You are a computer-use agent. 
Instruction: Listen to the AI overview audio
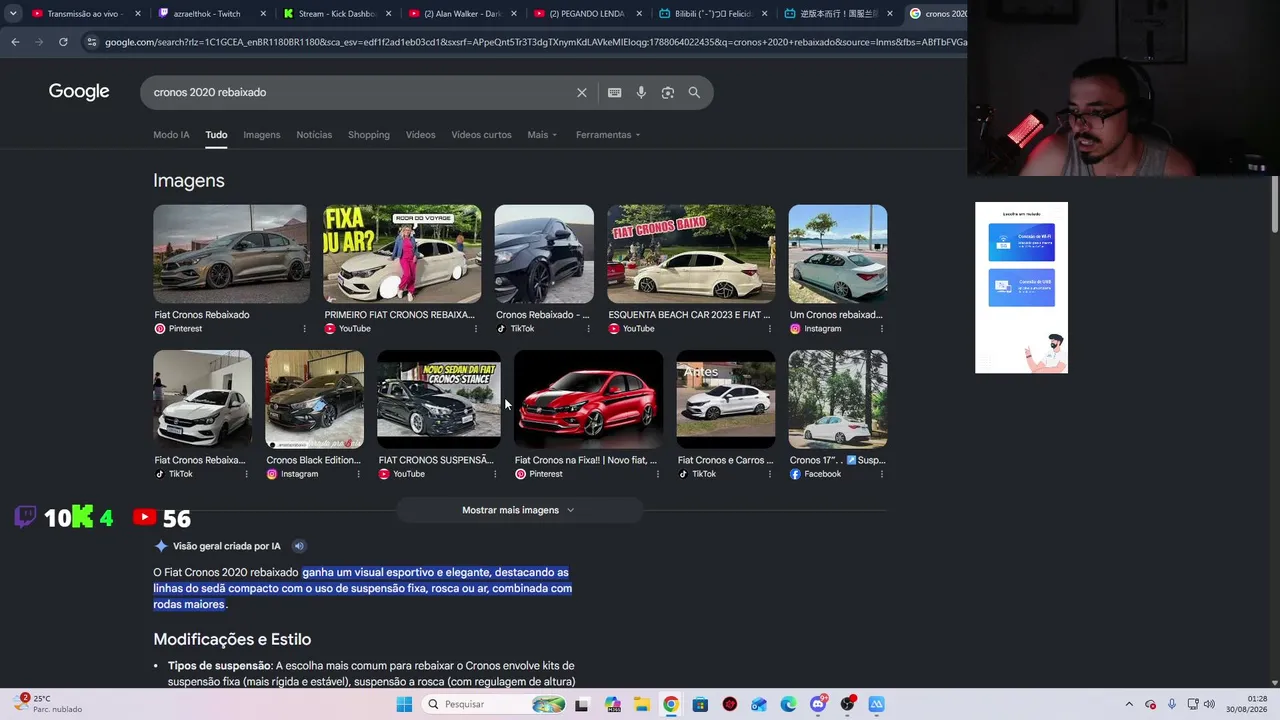click(x=298, y=546)
